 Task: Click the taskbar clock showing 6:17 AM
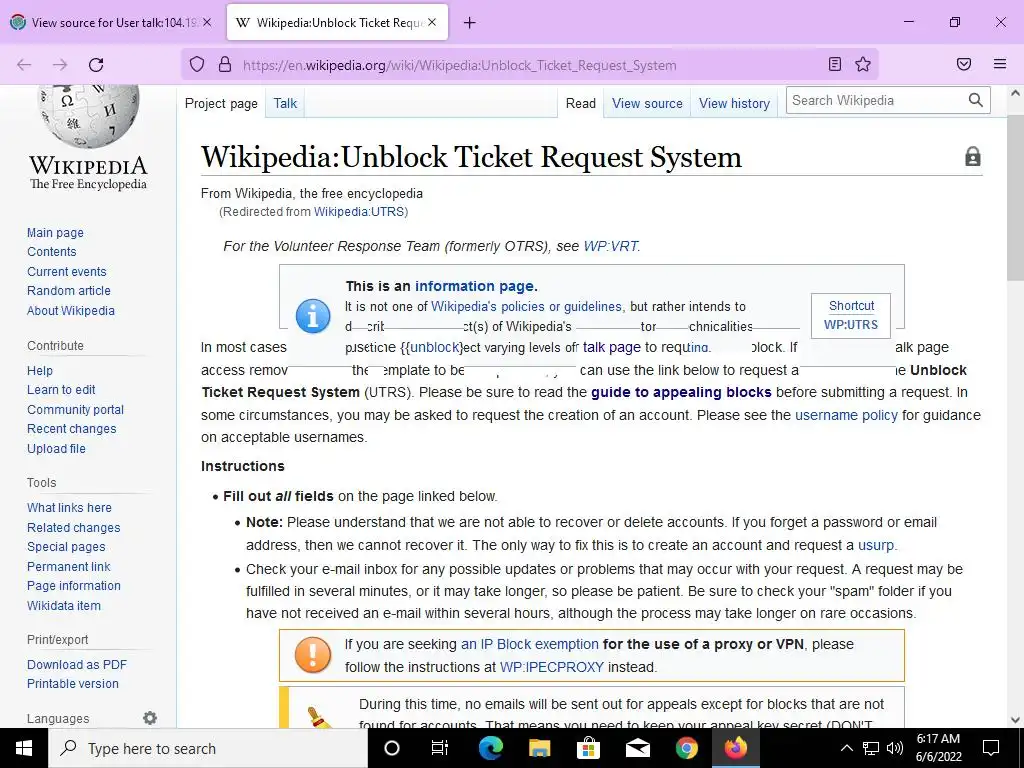[x=938, y=748]
